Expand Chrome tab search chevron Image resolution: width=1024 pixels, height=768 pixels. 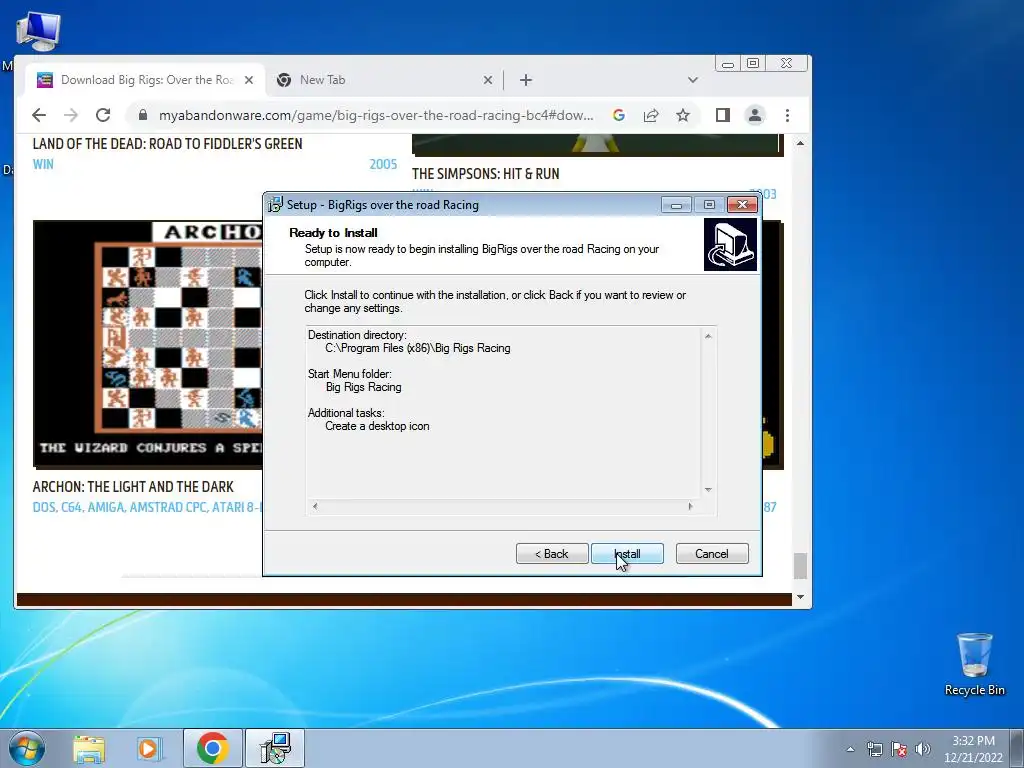tap(693, 80)
